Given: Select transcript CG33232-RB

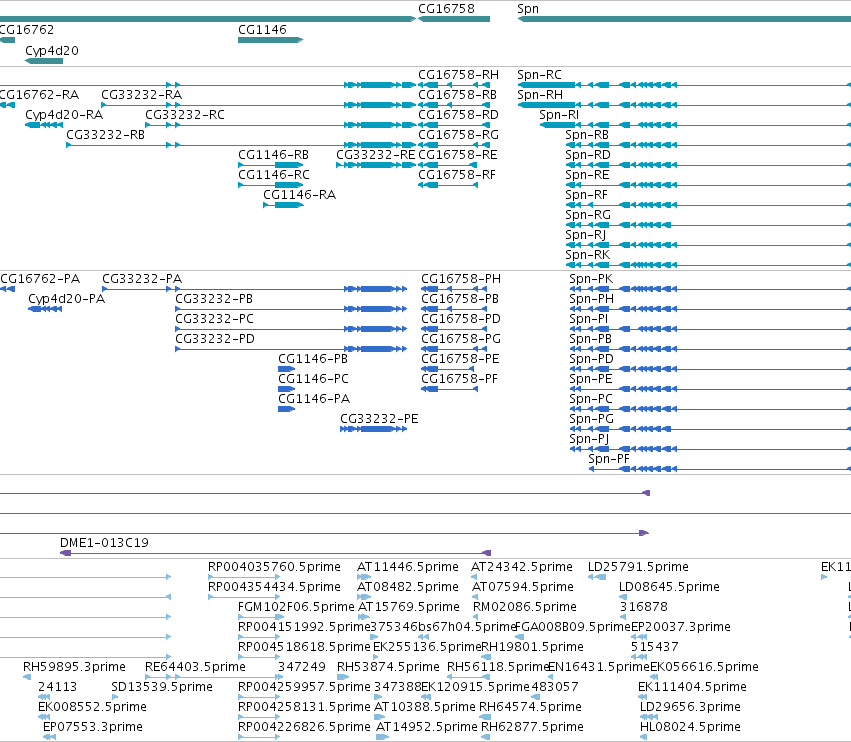Looking at the screenshot, I should point(106,135).
